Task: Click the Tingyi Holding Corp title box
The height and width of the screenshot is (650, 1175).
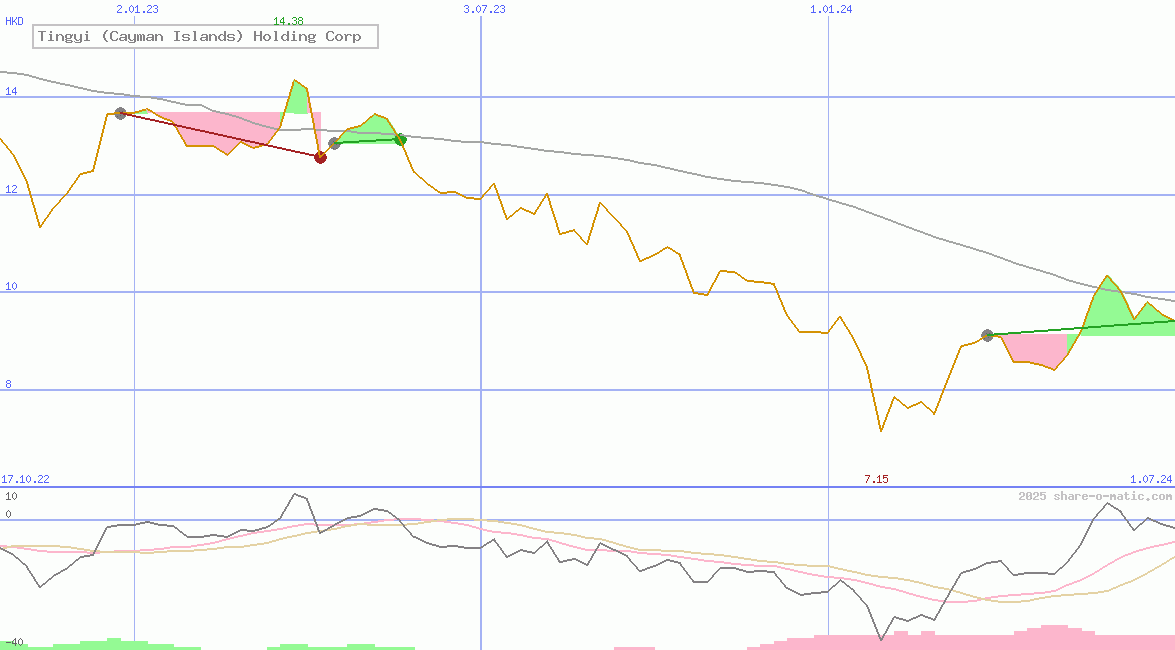Action: tap(206, 37)
